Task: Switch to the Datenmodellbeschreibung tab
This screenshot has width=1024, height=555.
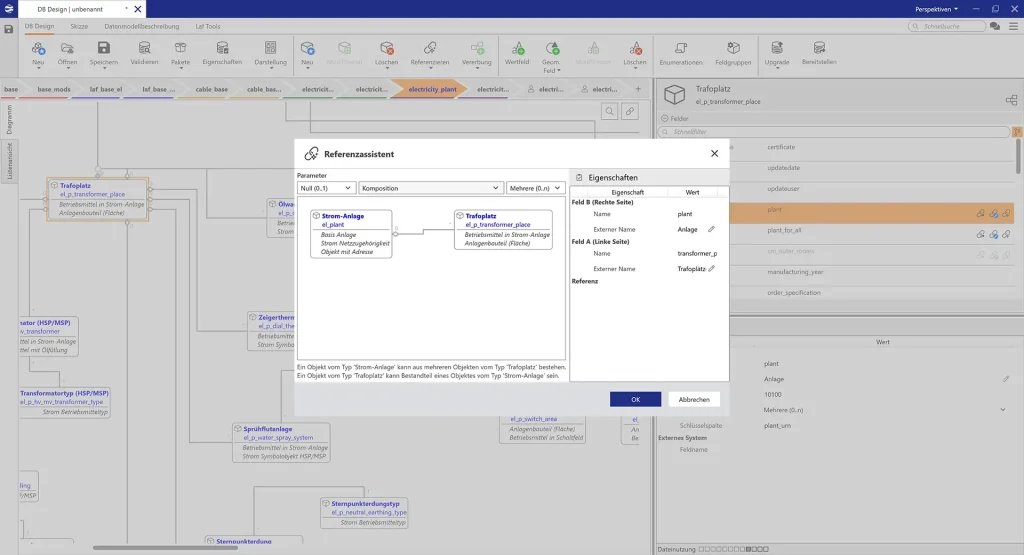Action: [x=142, y=26]
